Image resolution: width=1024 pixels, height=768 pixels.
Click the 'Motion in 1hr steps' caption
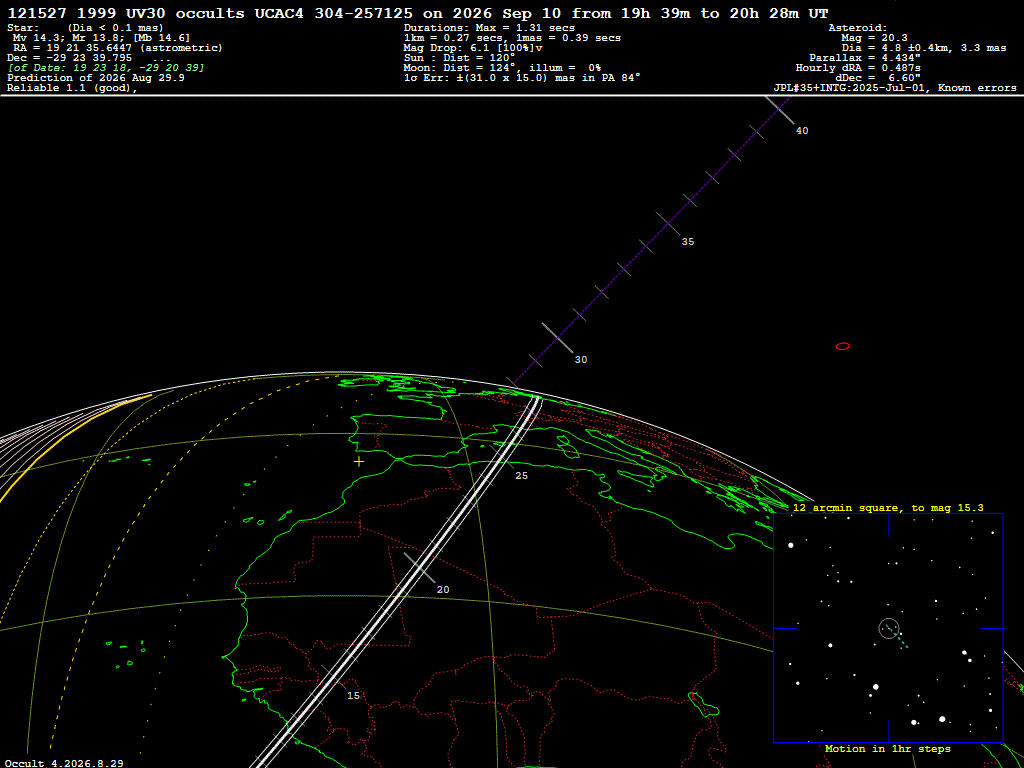click(x=888, y=748)
